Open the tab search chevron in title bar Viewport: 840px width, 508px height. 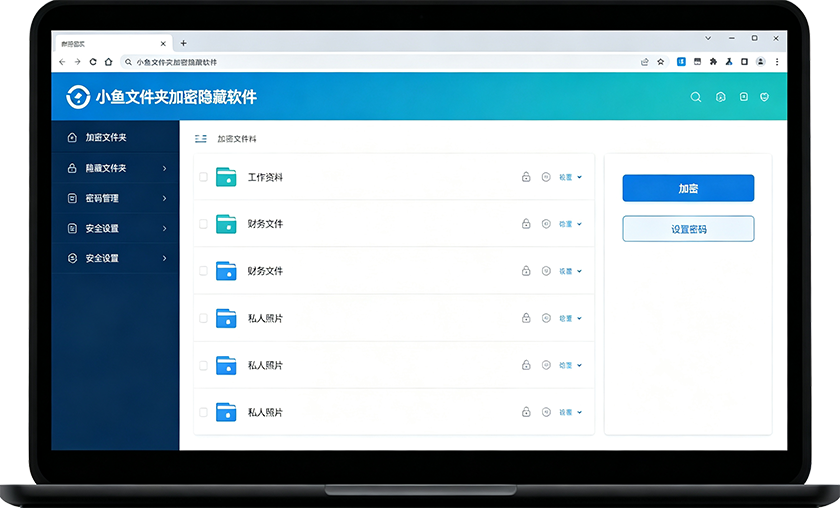coord(708,39)
